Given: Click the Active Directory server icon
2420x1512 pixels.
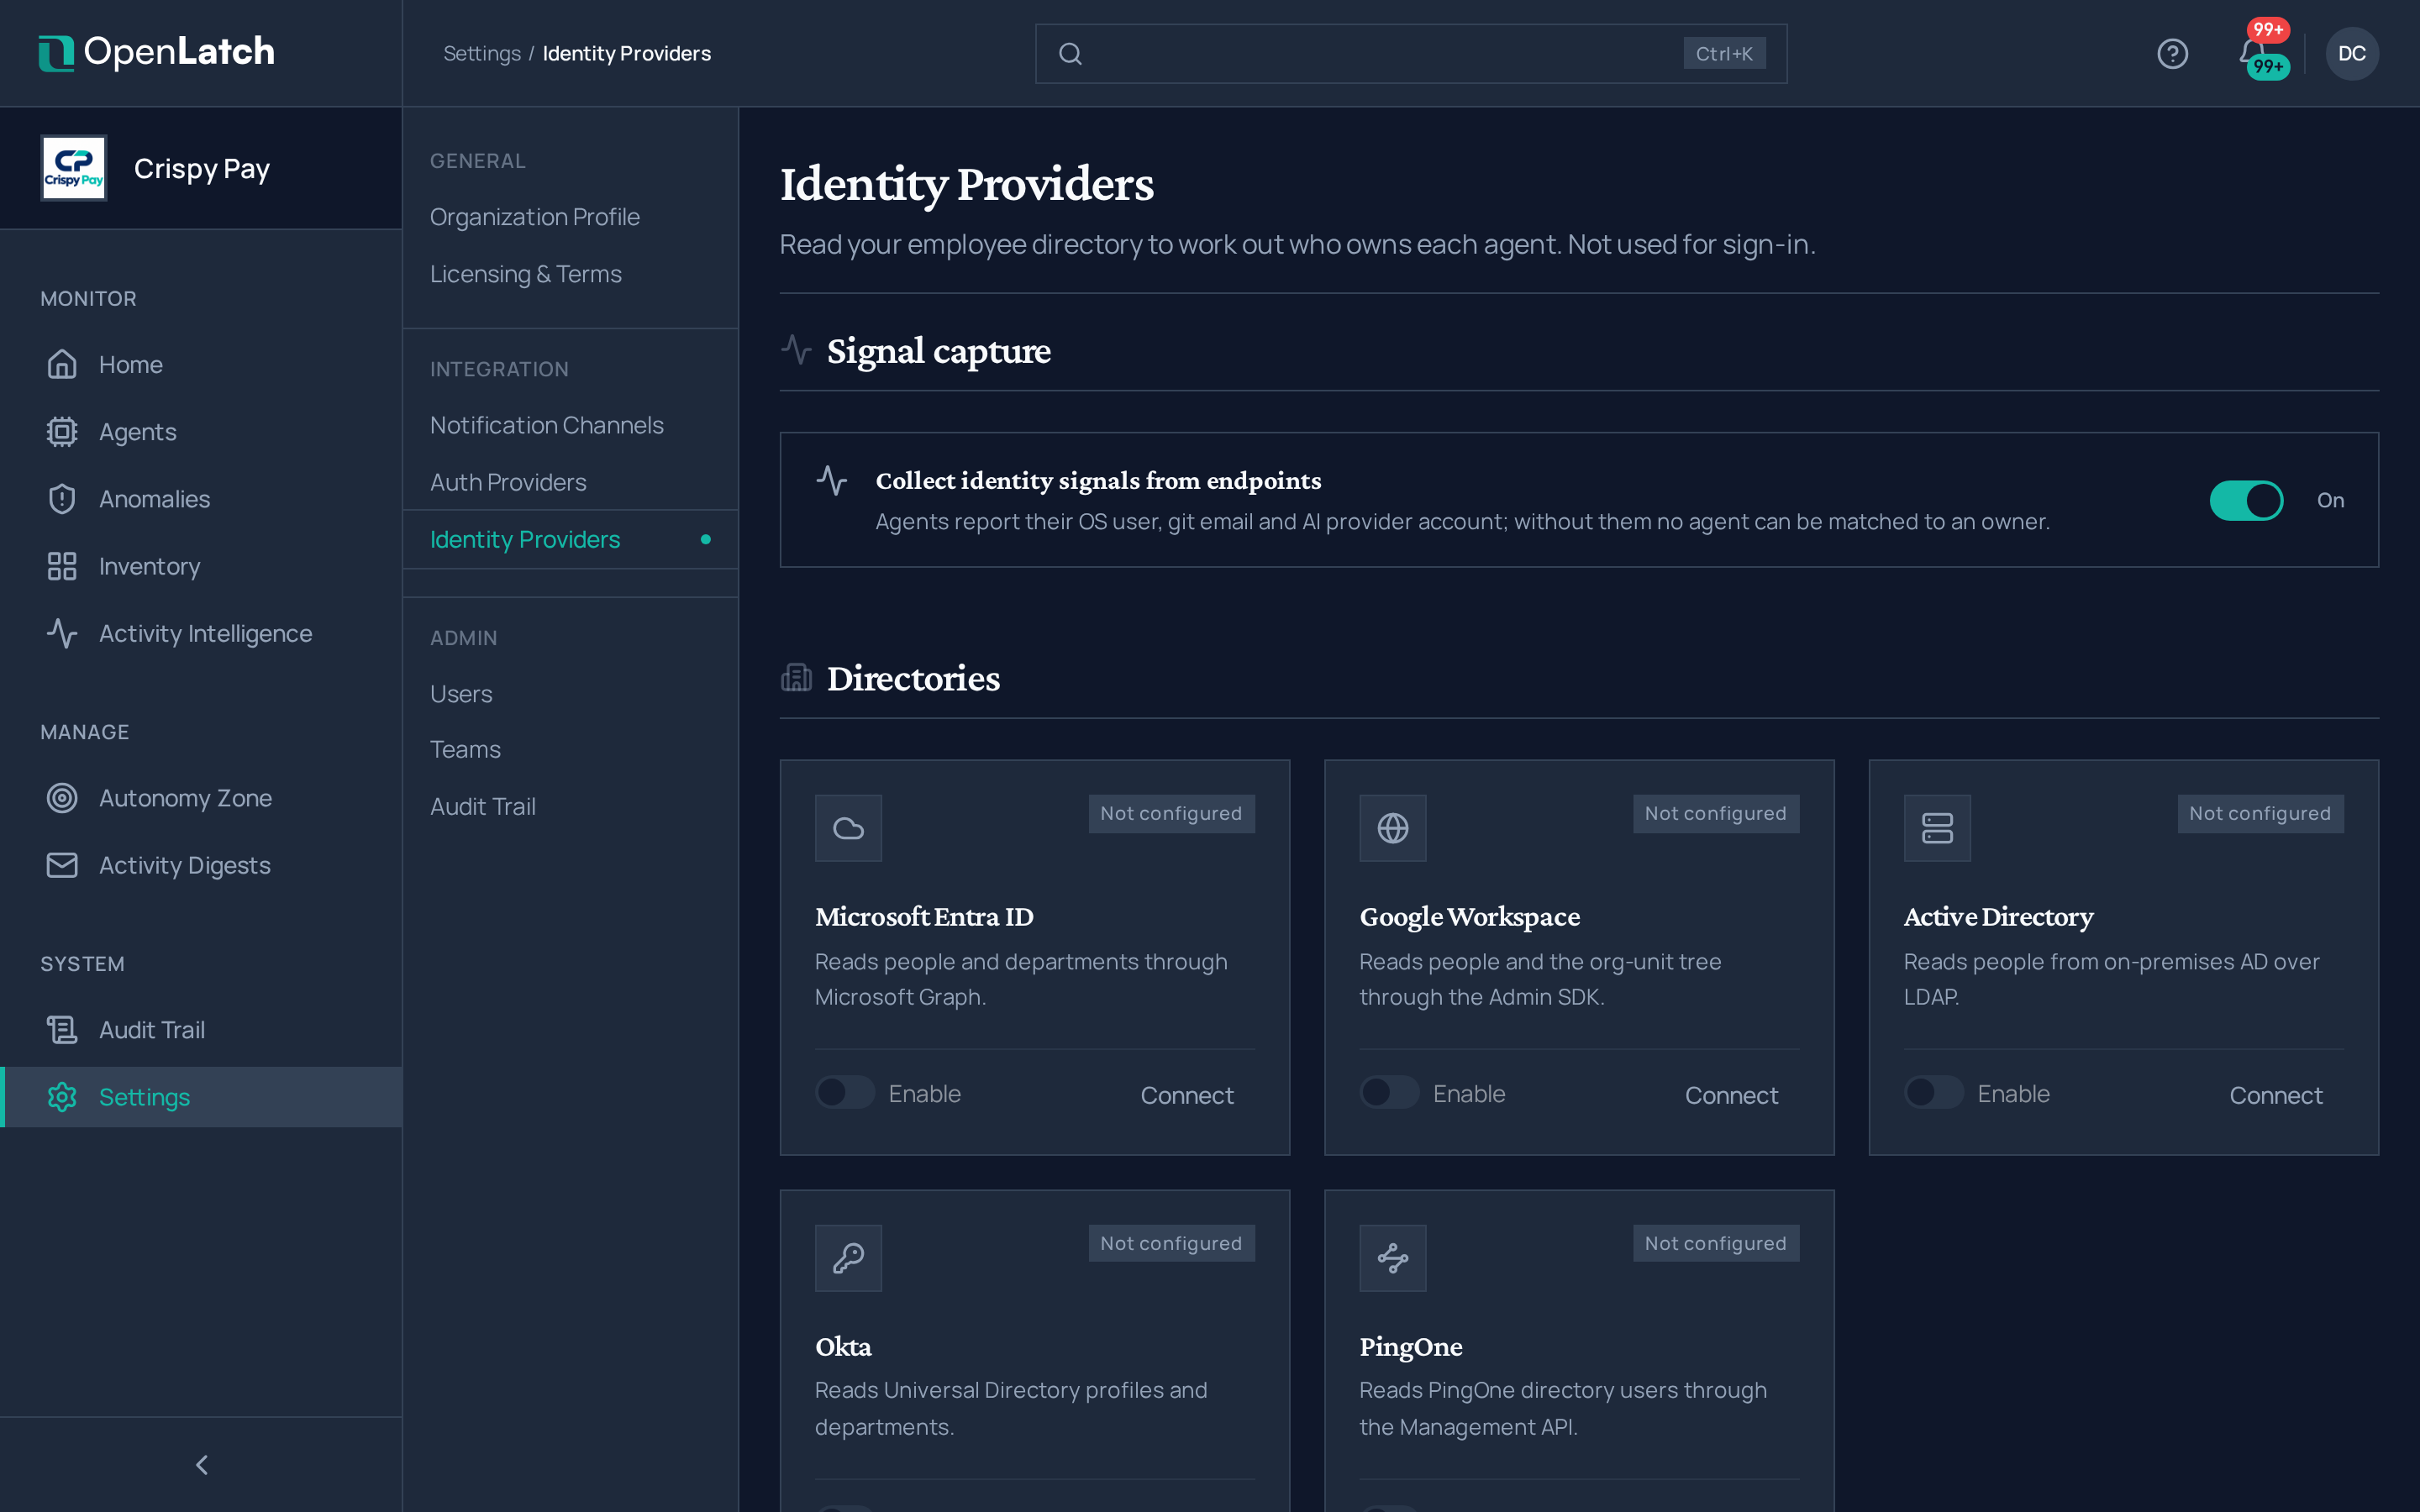Looking at the screenshot, I should 1937,827.
